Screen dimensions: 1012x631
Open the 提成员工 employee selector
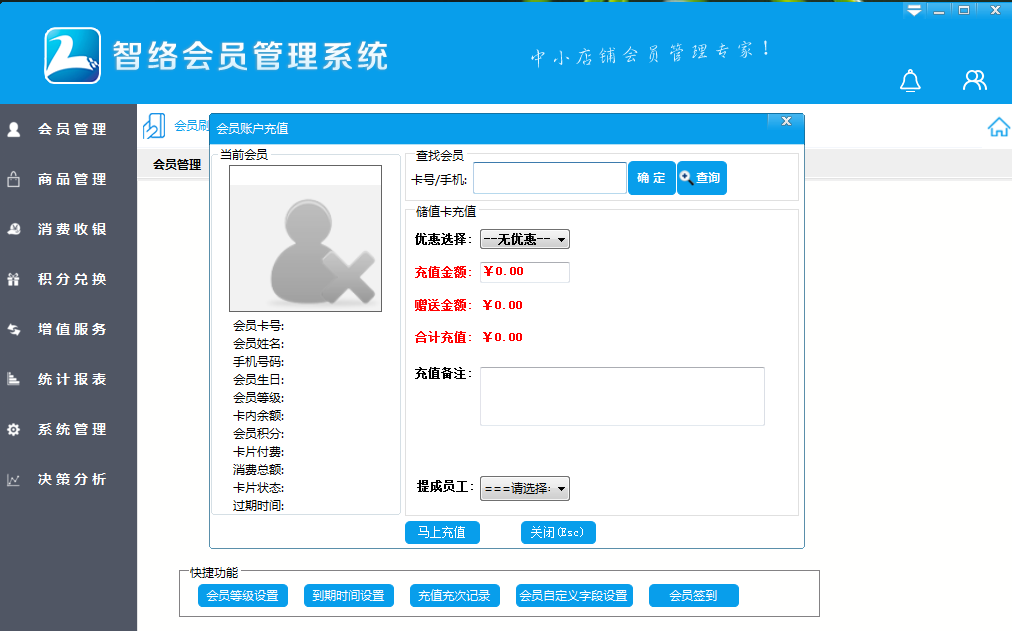click(525, 489)
